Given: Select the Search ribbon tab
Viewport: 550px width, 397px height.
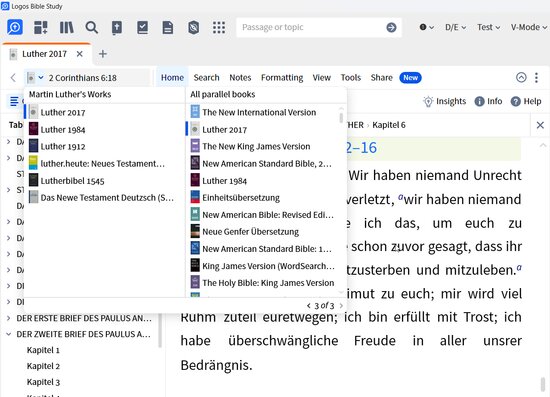Looking at the screenshot, I should [206, 78].
